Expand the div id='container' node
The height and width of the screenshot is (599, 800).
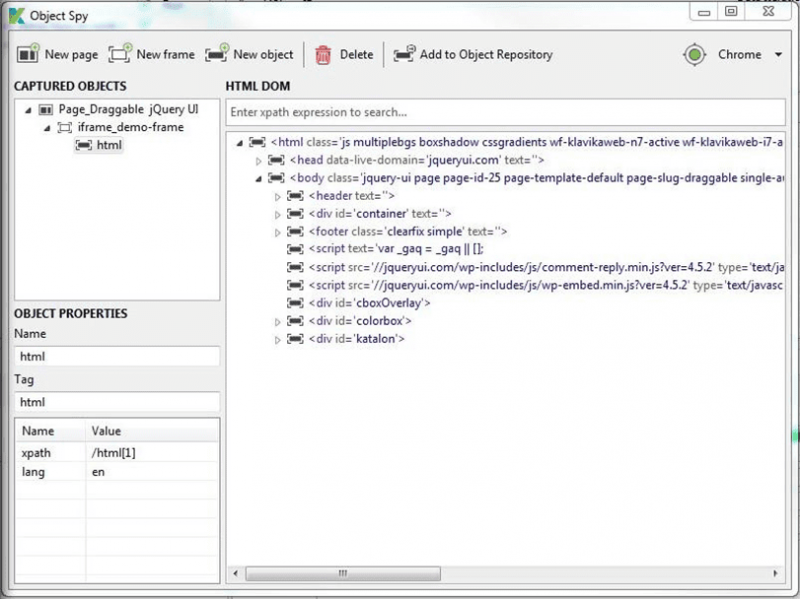(279, 214)
